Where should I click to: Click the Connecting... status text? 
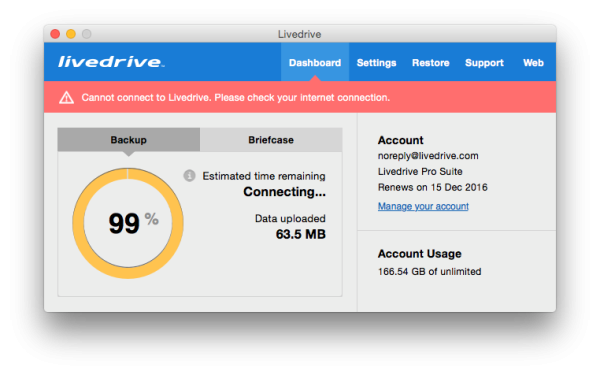point(284,192)
